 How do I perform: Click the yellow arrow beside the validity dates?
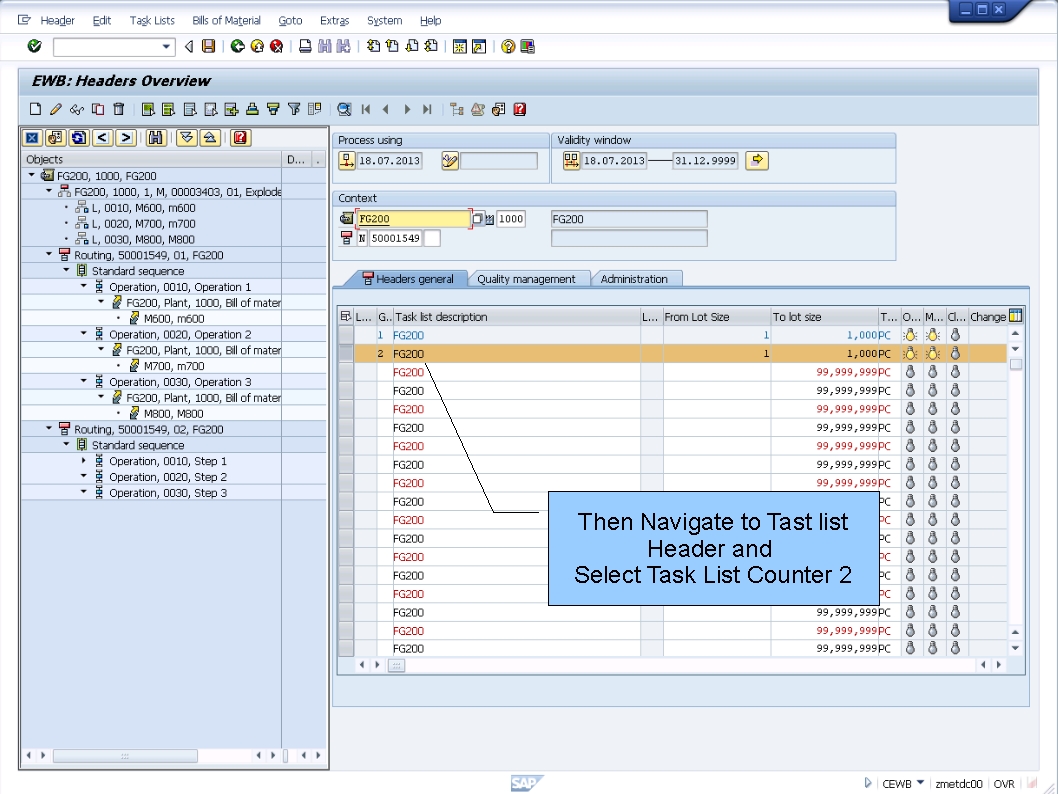click(x=756, y=160)
